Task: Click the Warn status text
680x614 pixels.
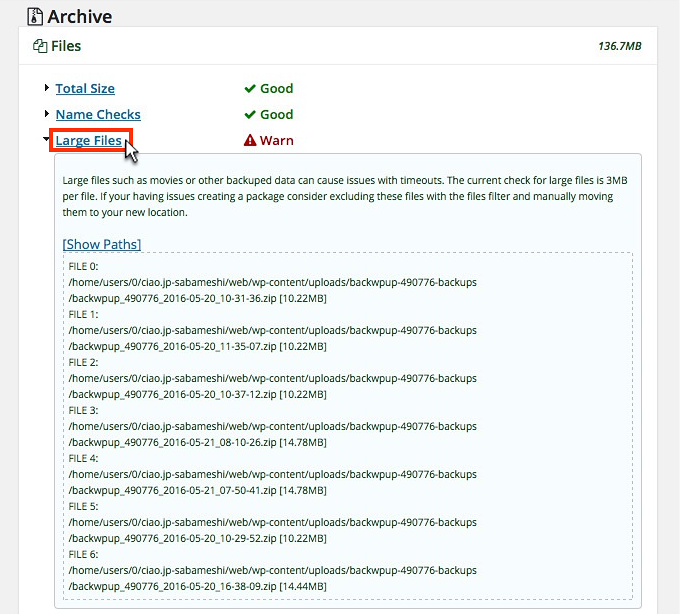Action: [277, 140]
